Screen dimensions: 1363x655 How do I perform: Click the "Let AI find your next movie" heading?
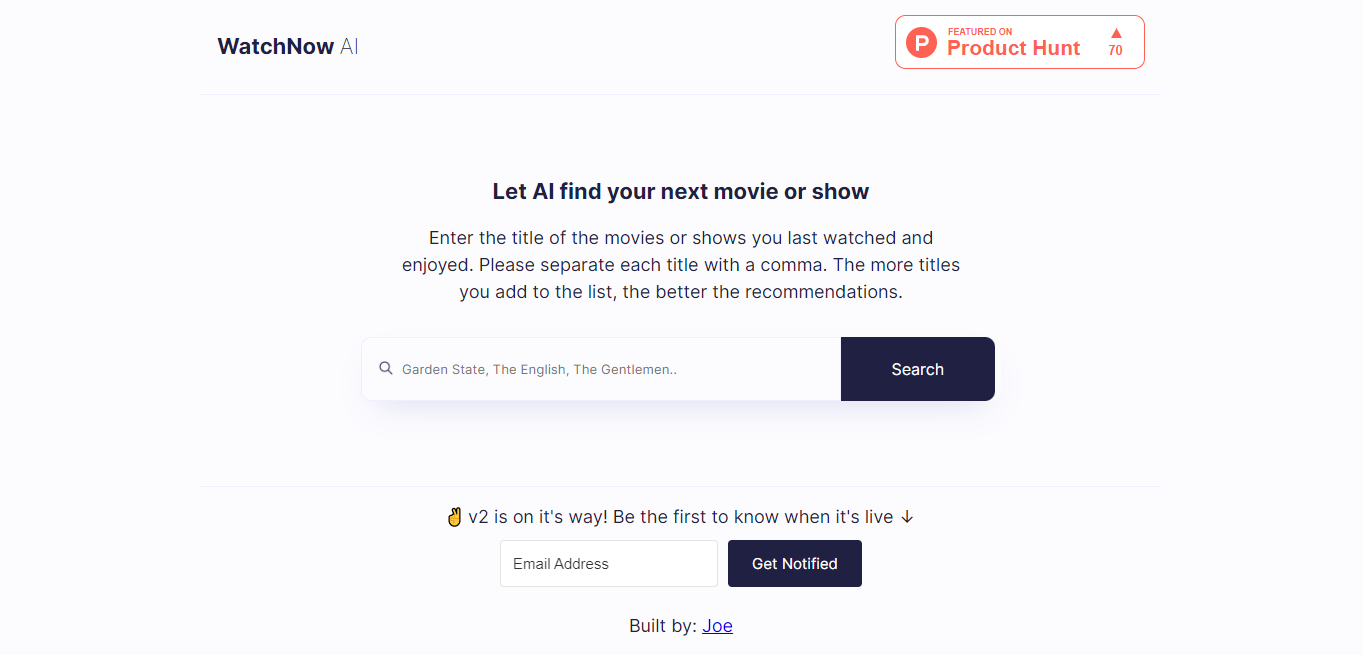[x=681, y=191]
